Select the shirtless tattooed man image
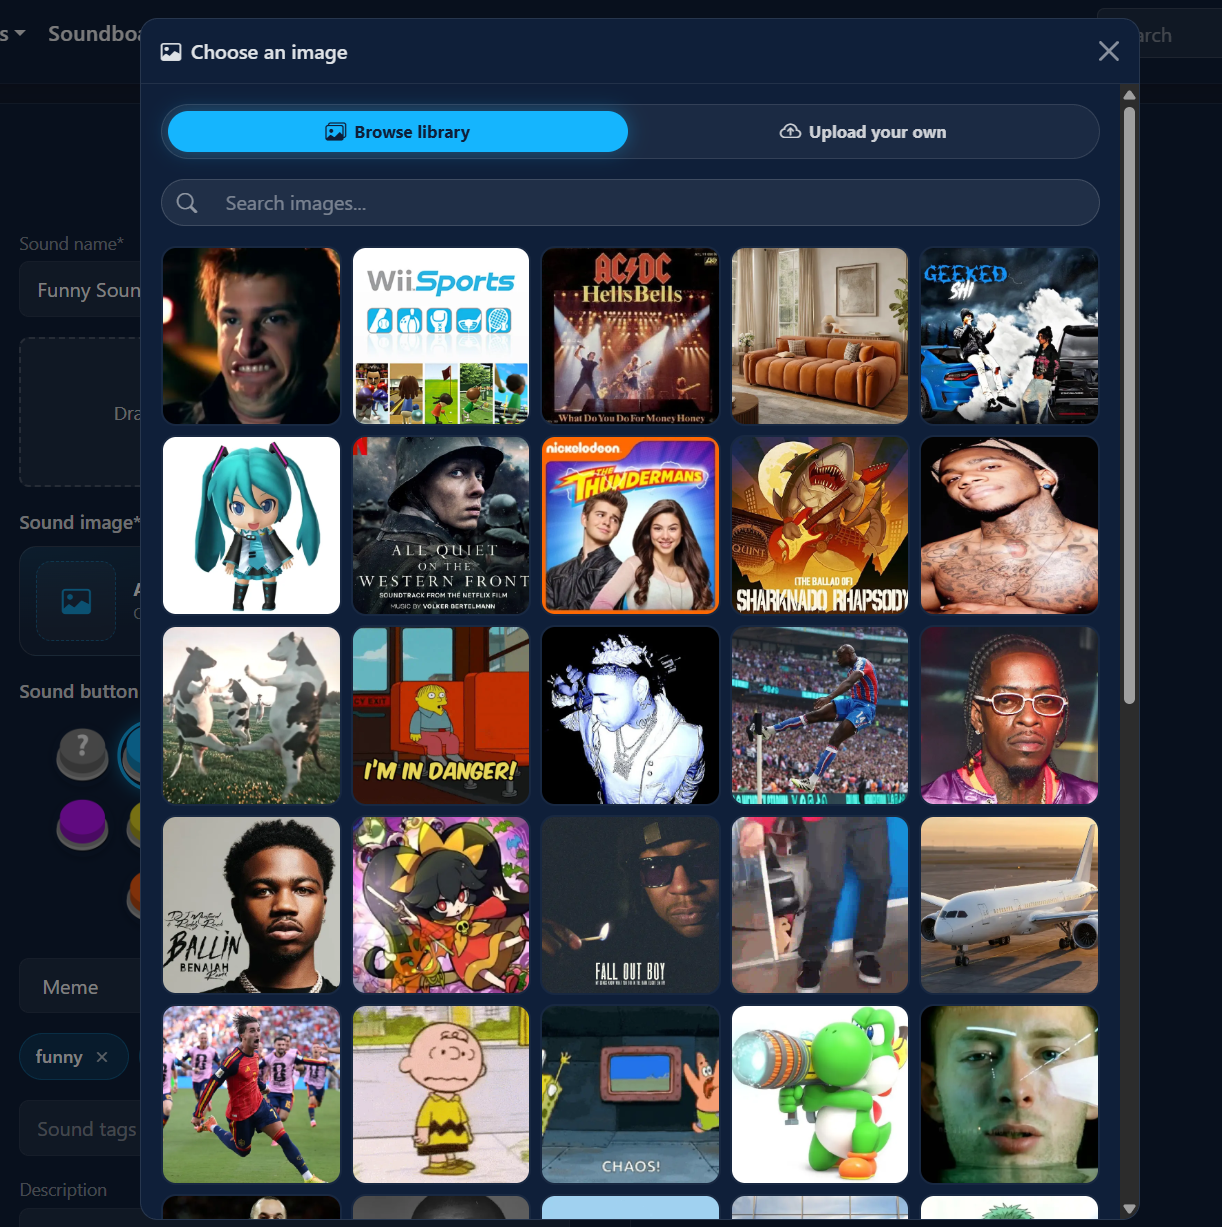Viewport: 1222px width, 1227px height. [1010, 525]
